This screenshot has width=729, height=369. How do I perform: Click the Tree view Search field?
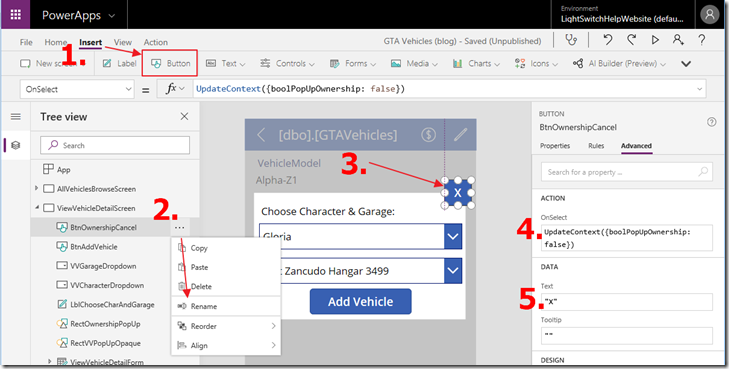click(x=115, y=145)
